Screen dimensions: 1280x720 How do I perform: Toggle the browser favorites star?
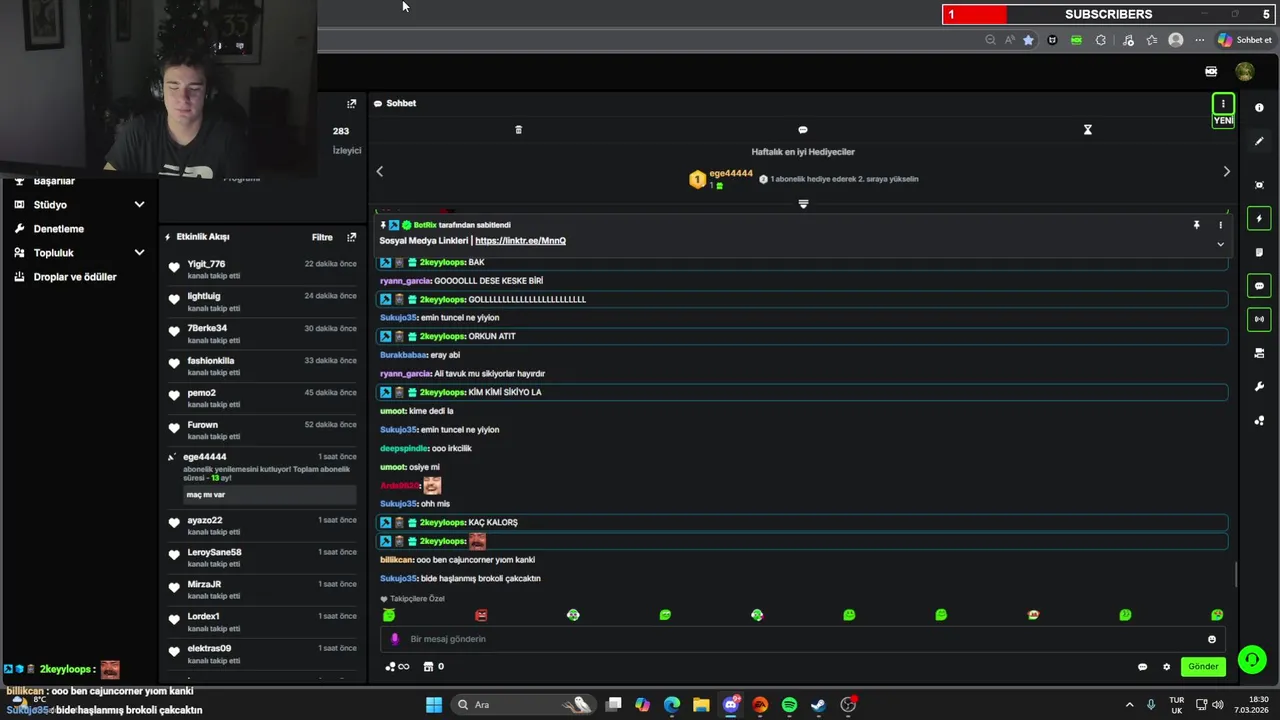coord(1028,40)
